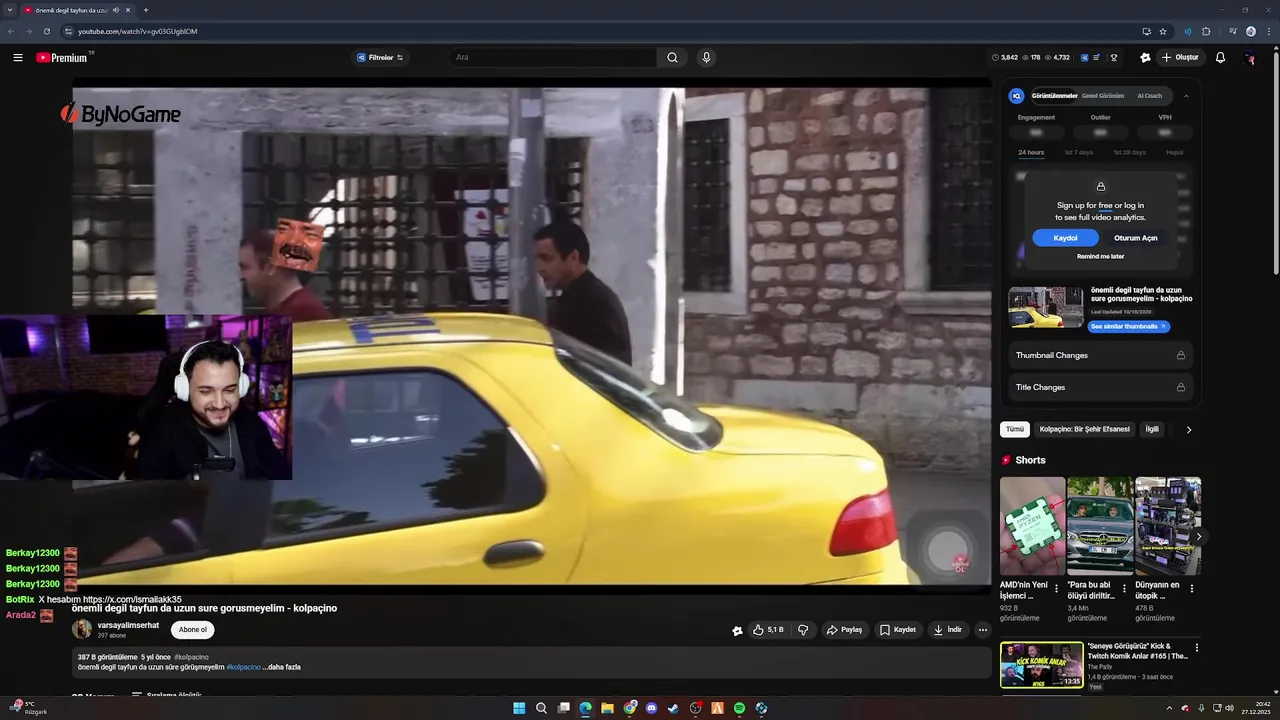The width and height of the screenshot is (1280, 720).
Task: Start voice search with microphone icon
Action: tap(706, 58)
